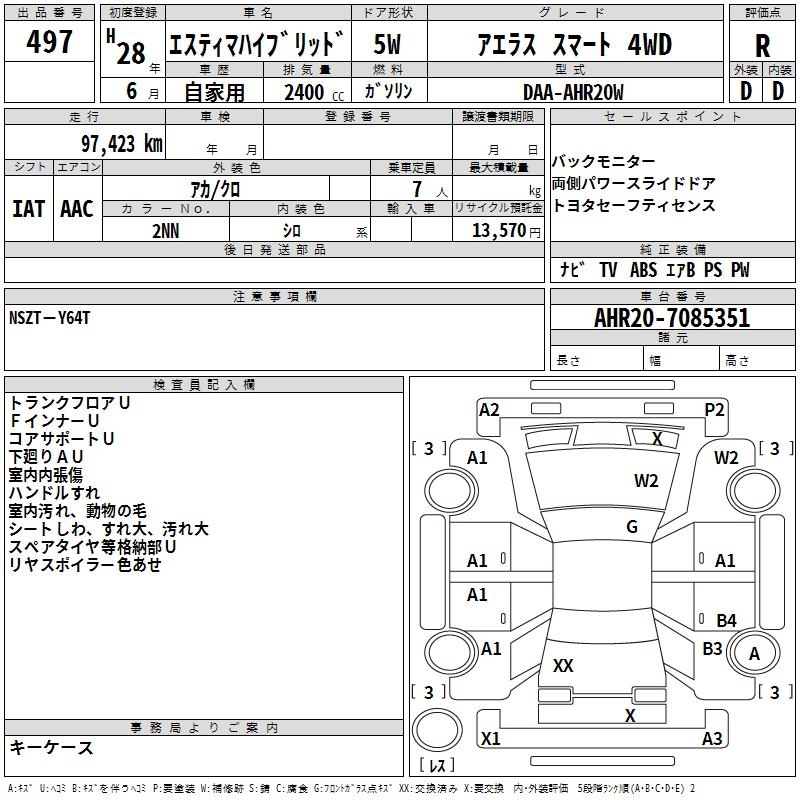Click the A2 mark at diagram corner
The height and width of the screenshot is (800, 800).
(x=489, y=409)
